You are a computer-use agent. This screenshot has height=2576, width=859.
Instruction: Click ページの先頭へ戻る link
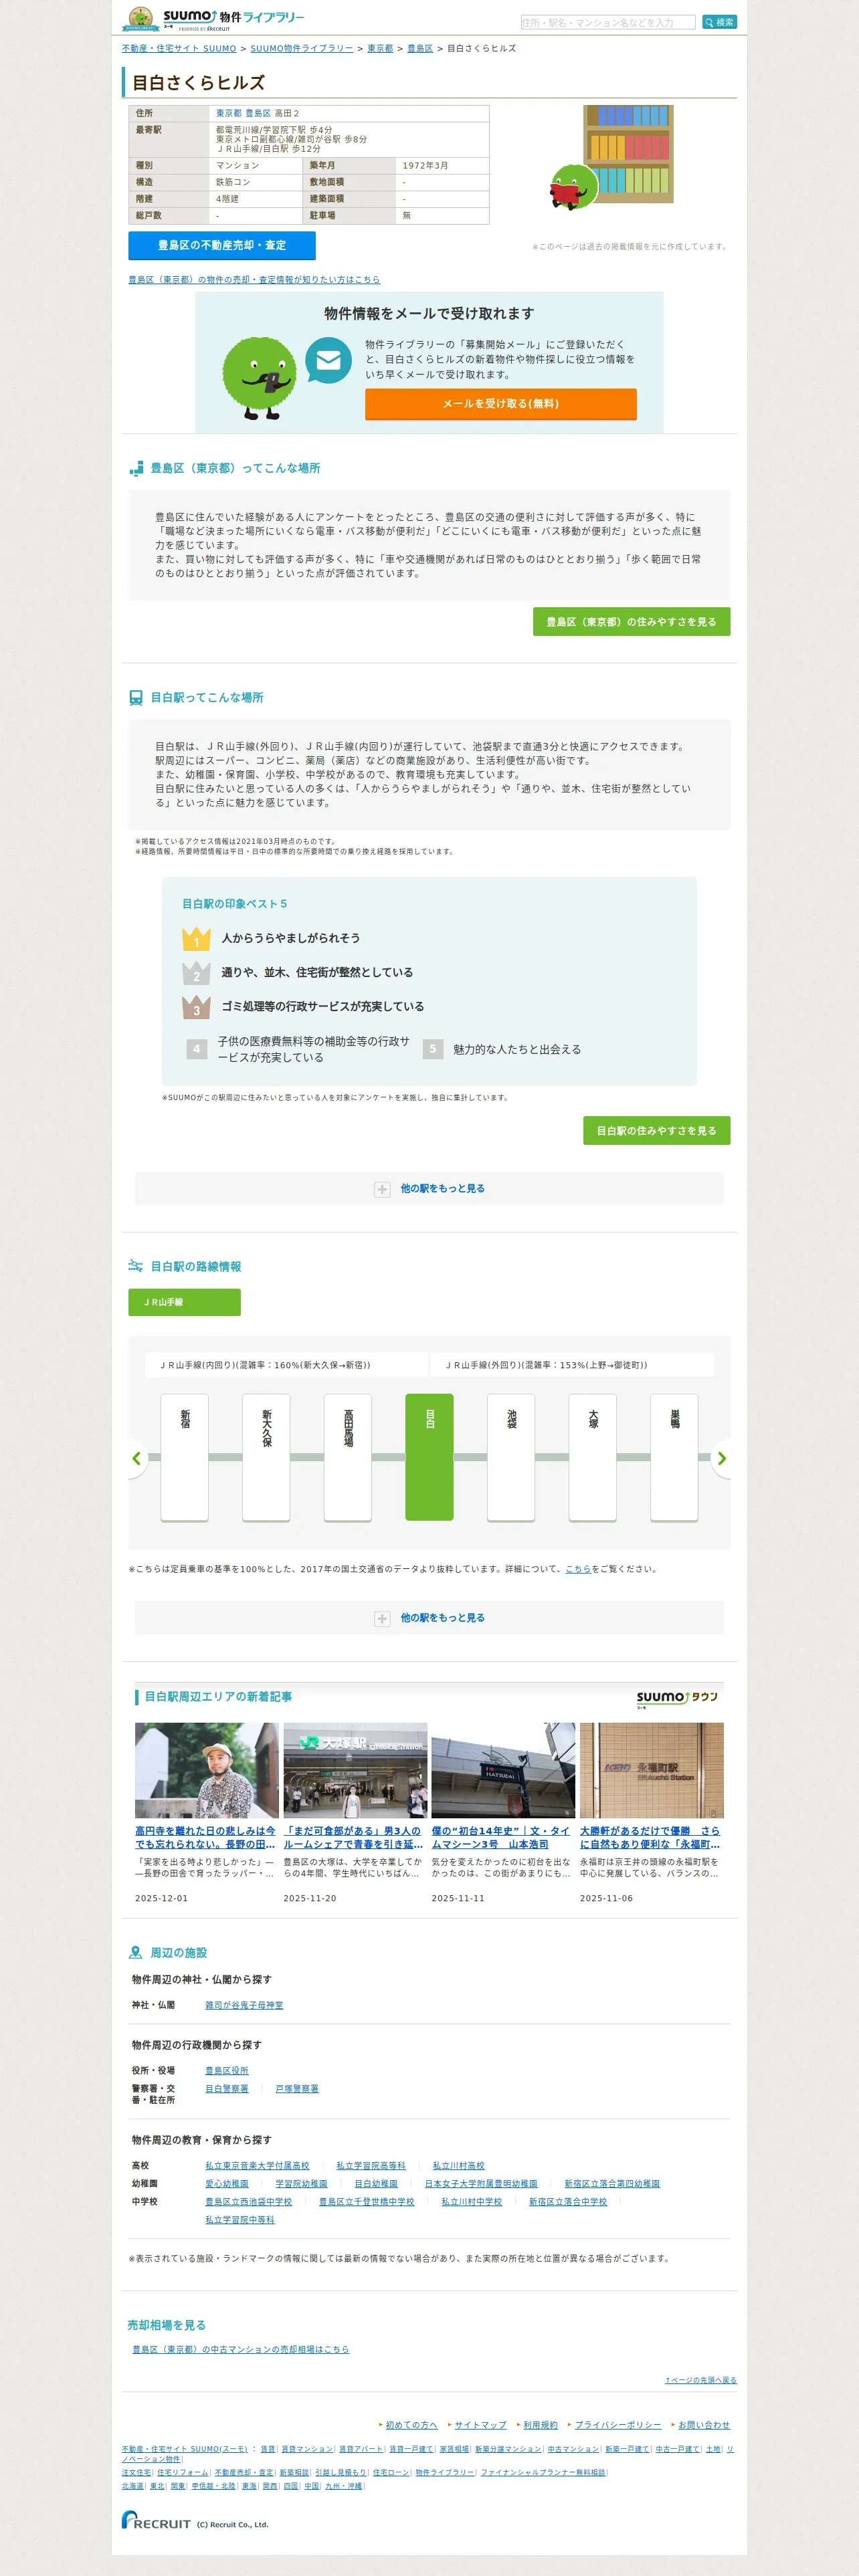tap(701, 2380)
